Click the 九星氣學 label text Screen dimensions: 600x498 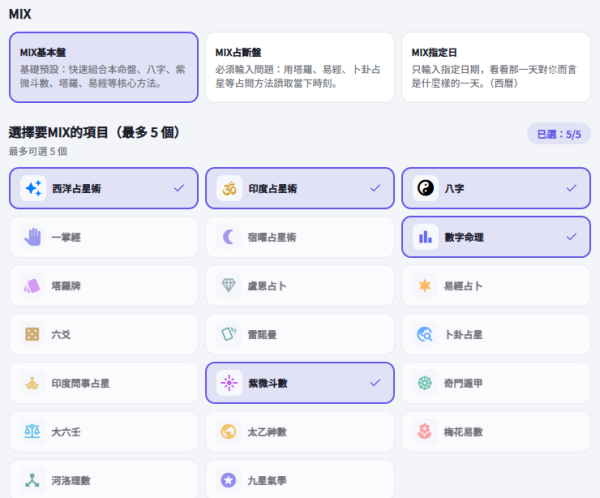pyautogui.click(x=267, y=480)
